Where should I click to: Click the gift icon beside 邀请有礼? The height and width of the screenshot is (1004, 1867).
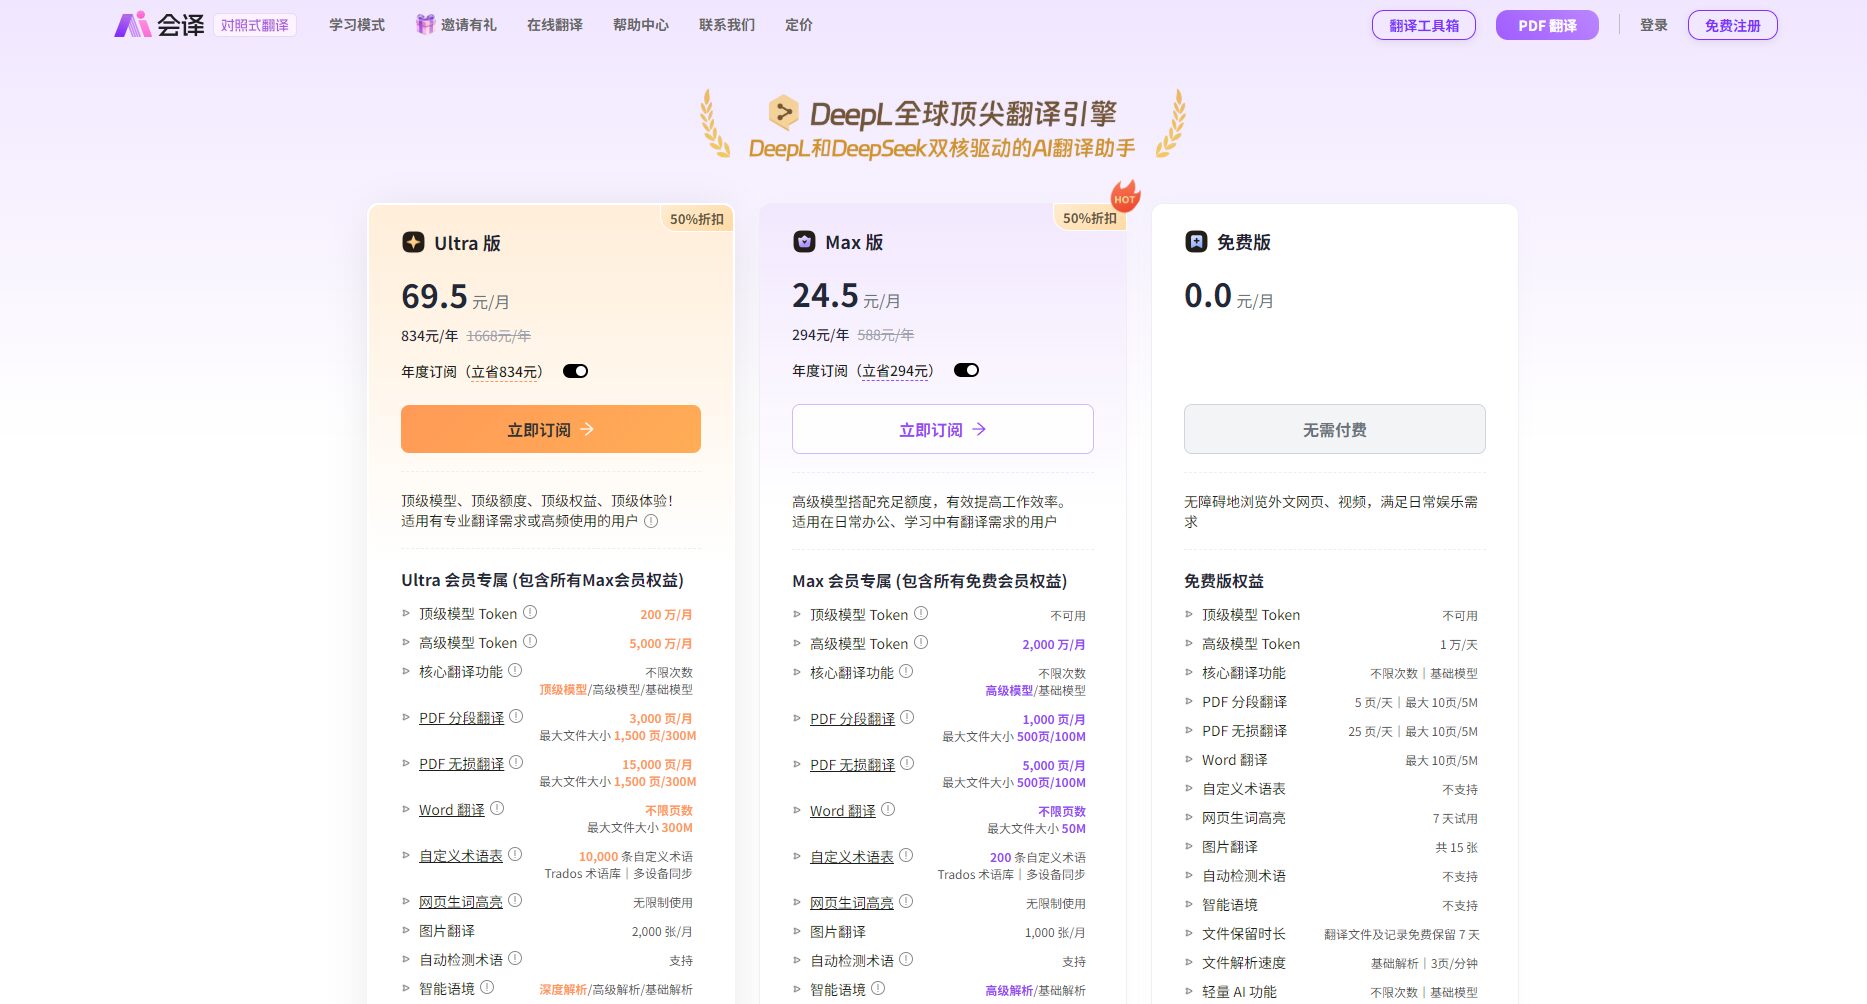tap(424, 24)
